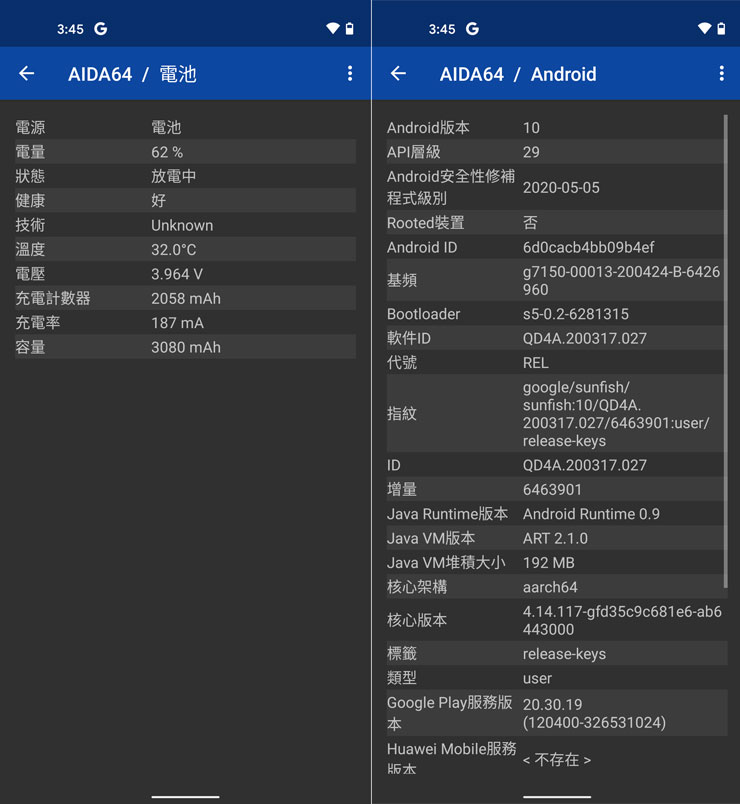
Task: Select the 電量 62 % row
Action: coord(185,152)
